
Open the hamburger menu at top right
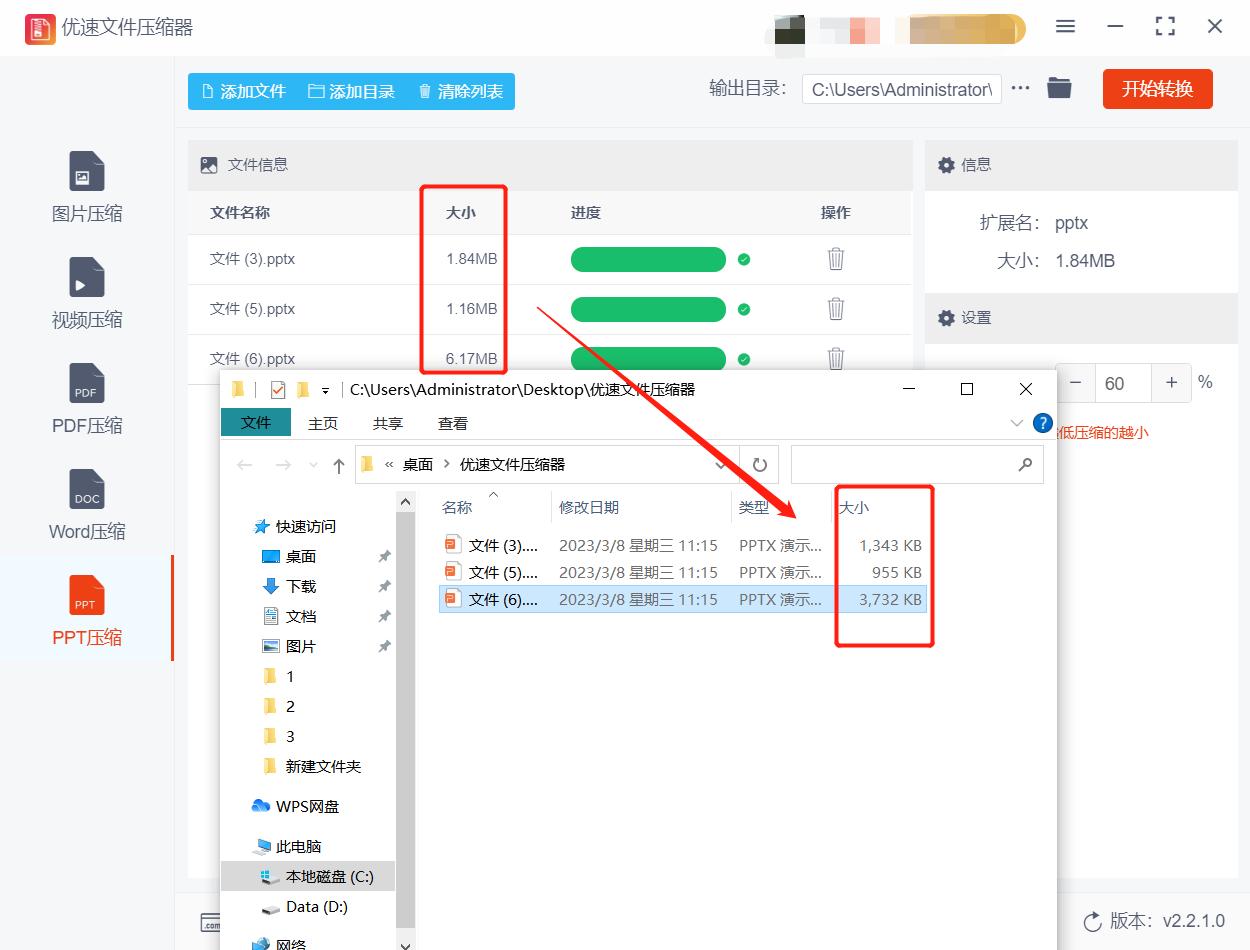pos(1065,27)
